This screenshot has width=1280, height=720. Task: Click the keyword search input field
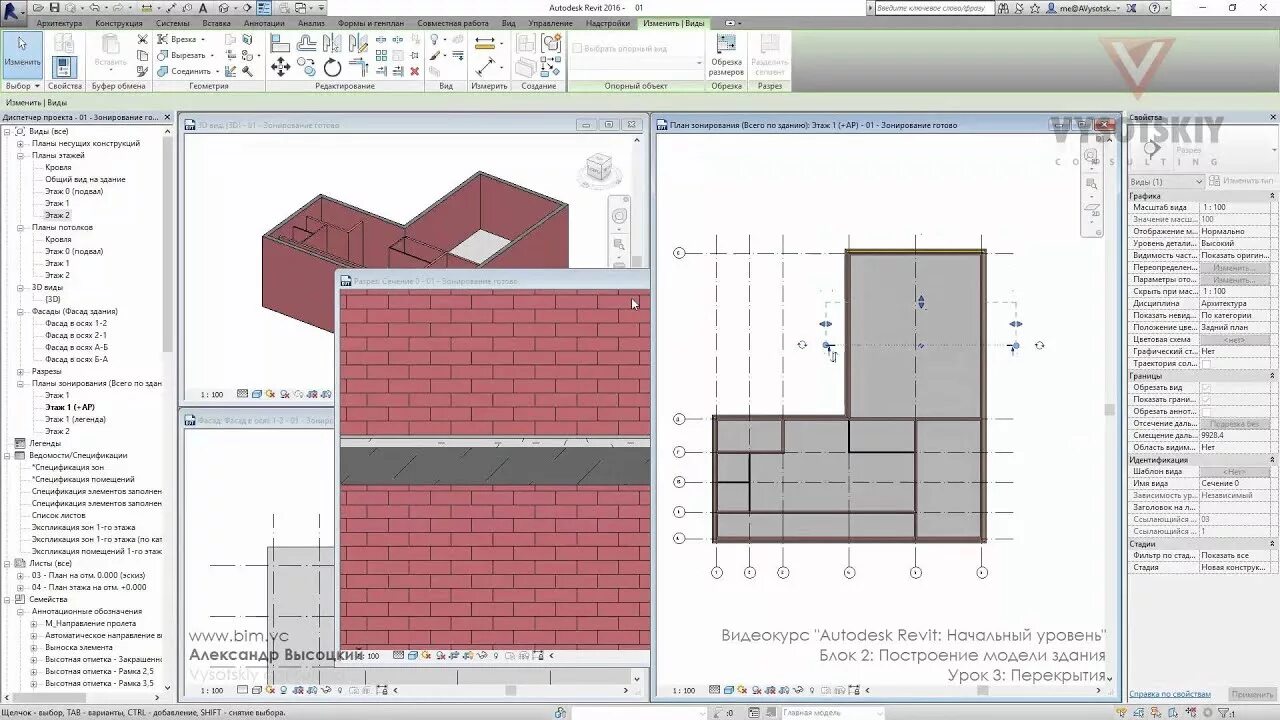tap(934, 8)
